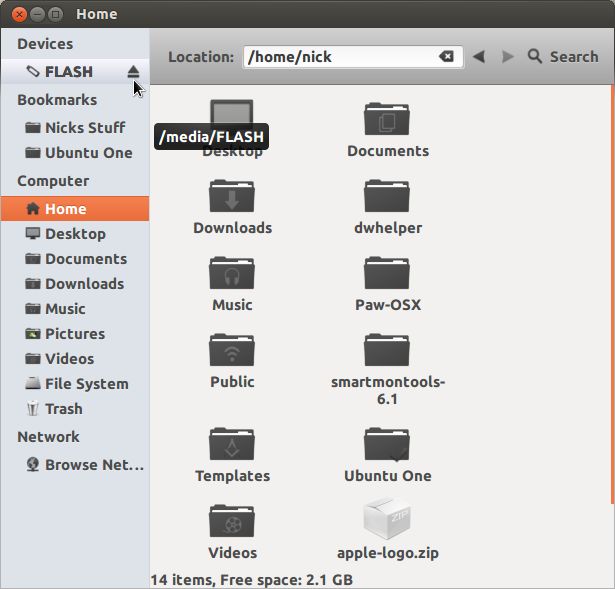Click the vertical scrollbar of file pane
This screenshot has width=615, height=589.
(612, 294)
